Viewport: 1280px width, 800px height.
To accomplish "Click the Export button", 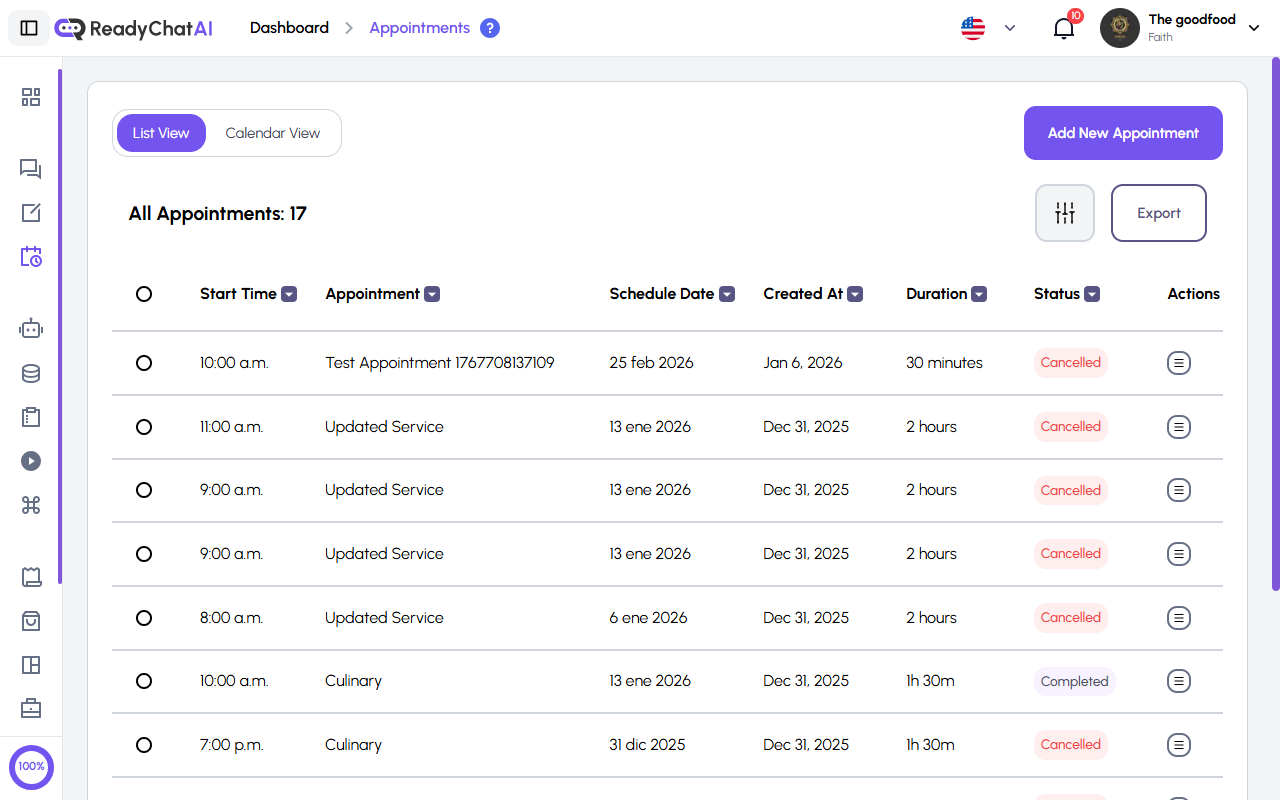I will (1158, 213).
